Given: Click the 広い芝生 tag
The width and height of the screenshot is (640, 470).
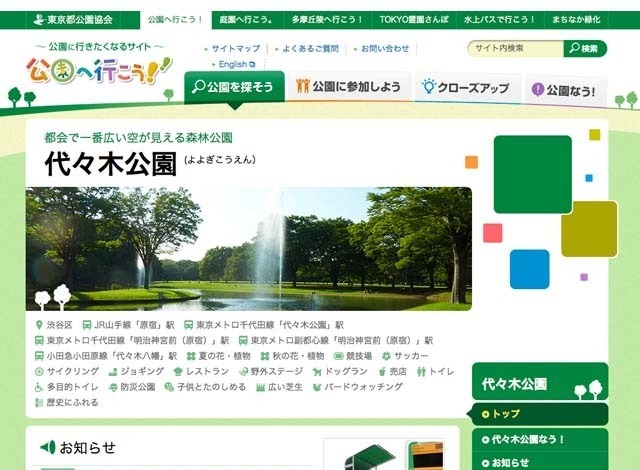Looking at the screenshot, I should (279, 387).
